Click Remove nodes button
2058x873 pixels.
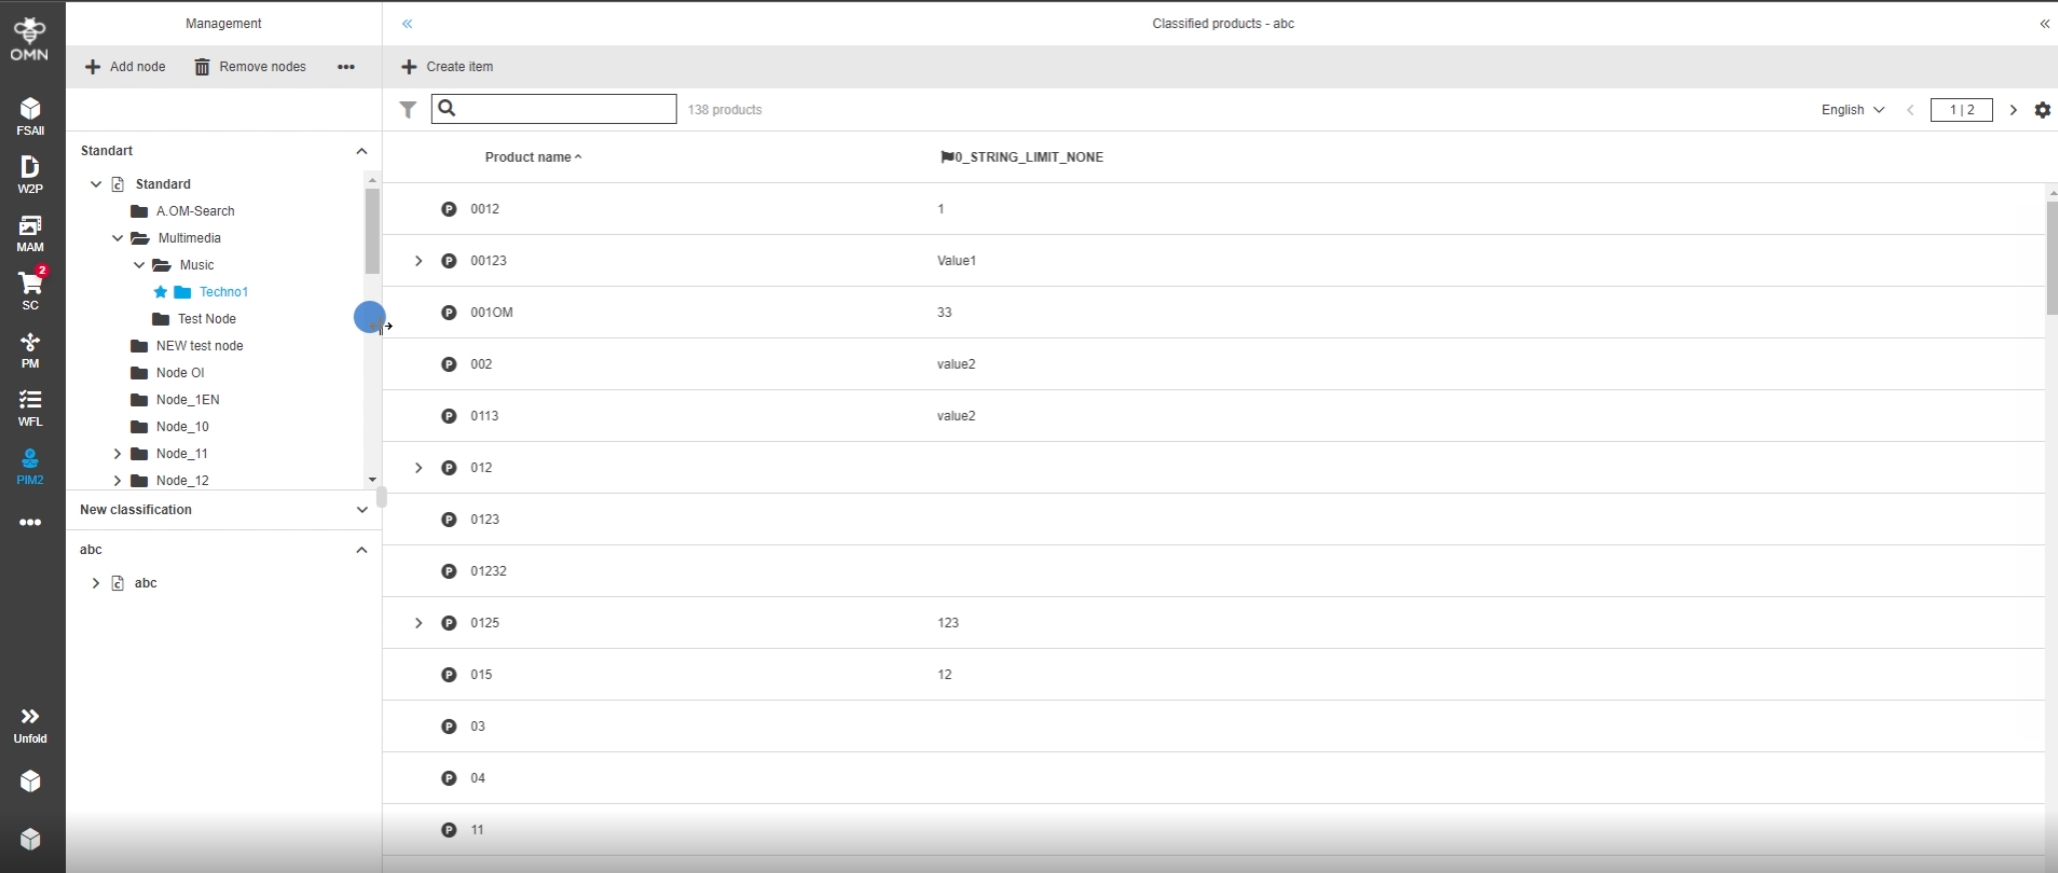pos(250,67)
